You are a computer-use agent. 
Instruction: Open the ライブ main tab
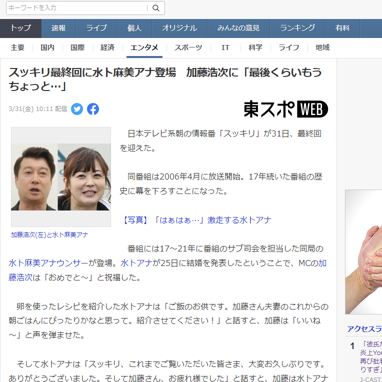point(97,28)
